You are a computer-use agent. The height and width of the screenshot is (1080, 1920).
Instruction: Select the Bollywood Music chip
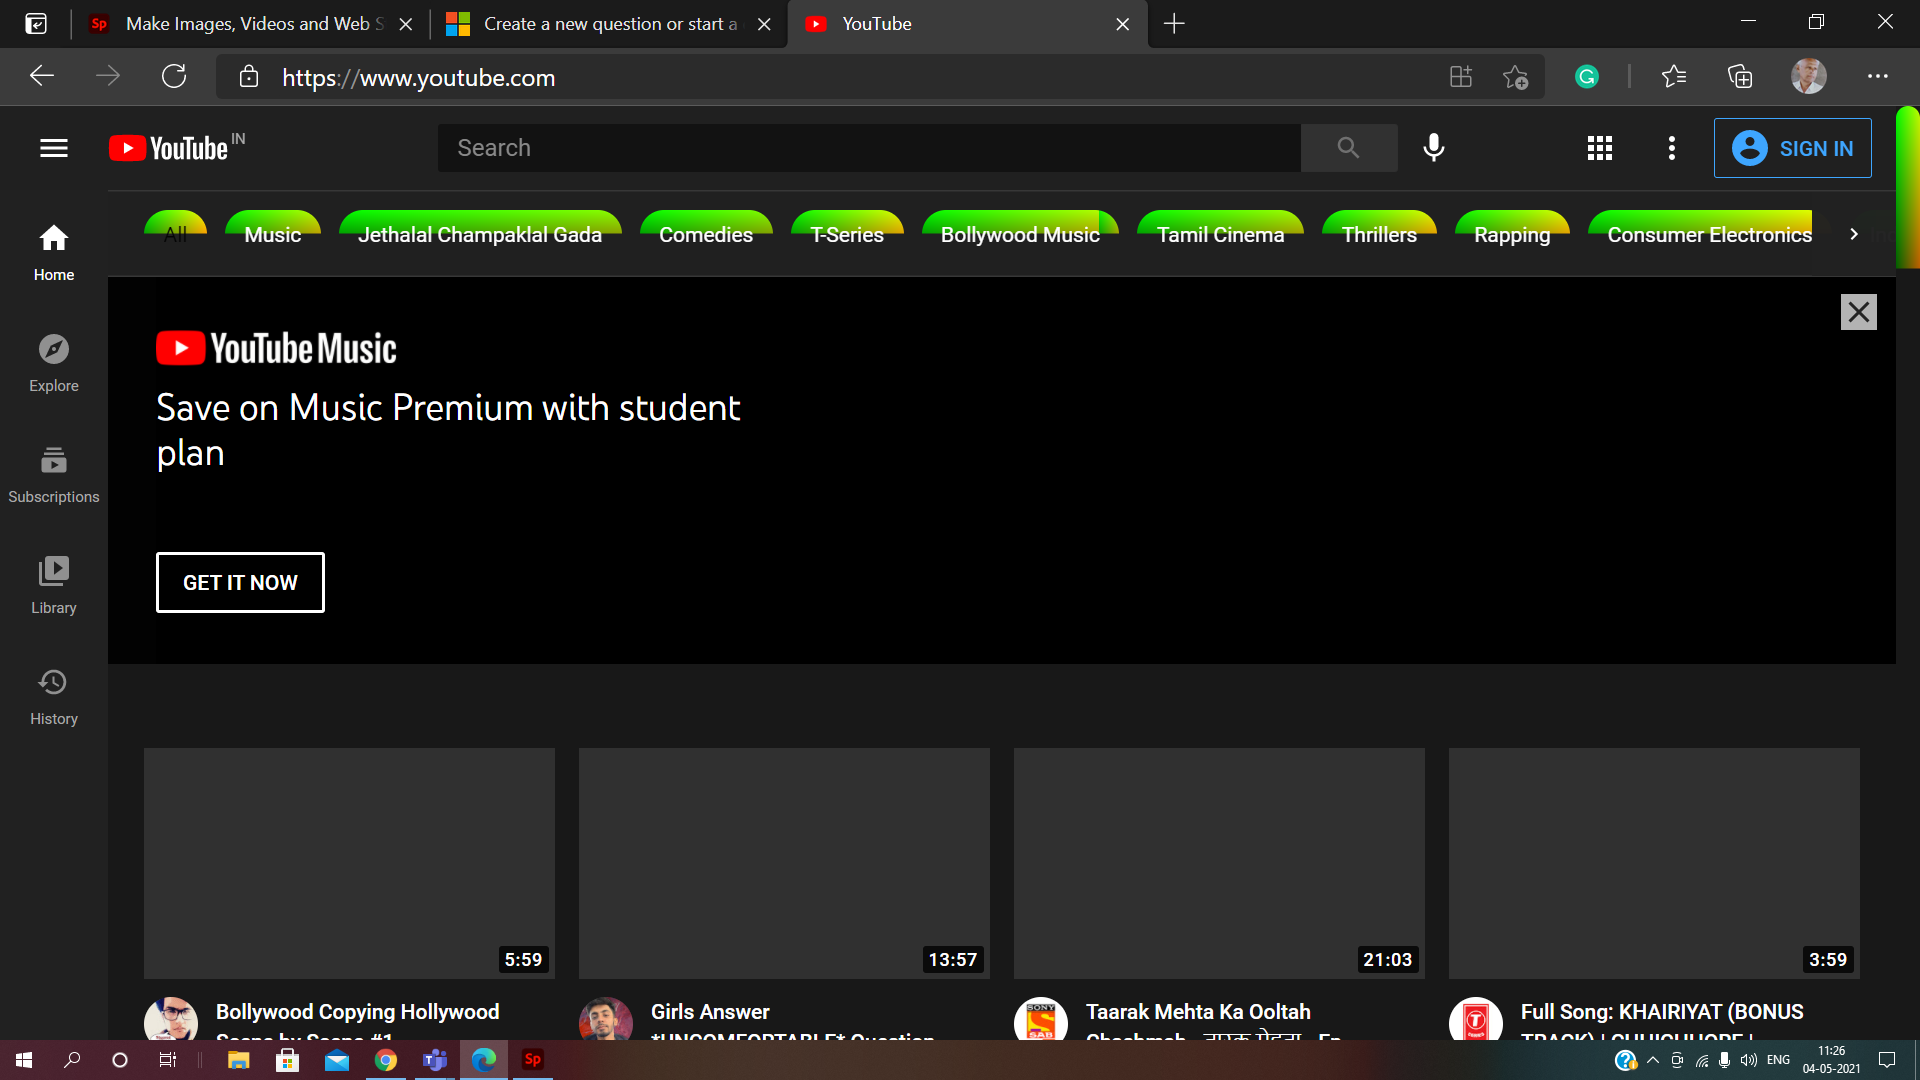1020,234
